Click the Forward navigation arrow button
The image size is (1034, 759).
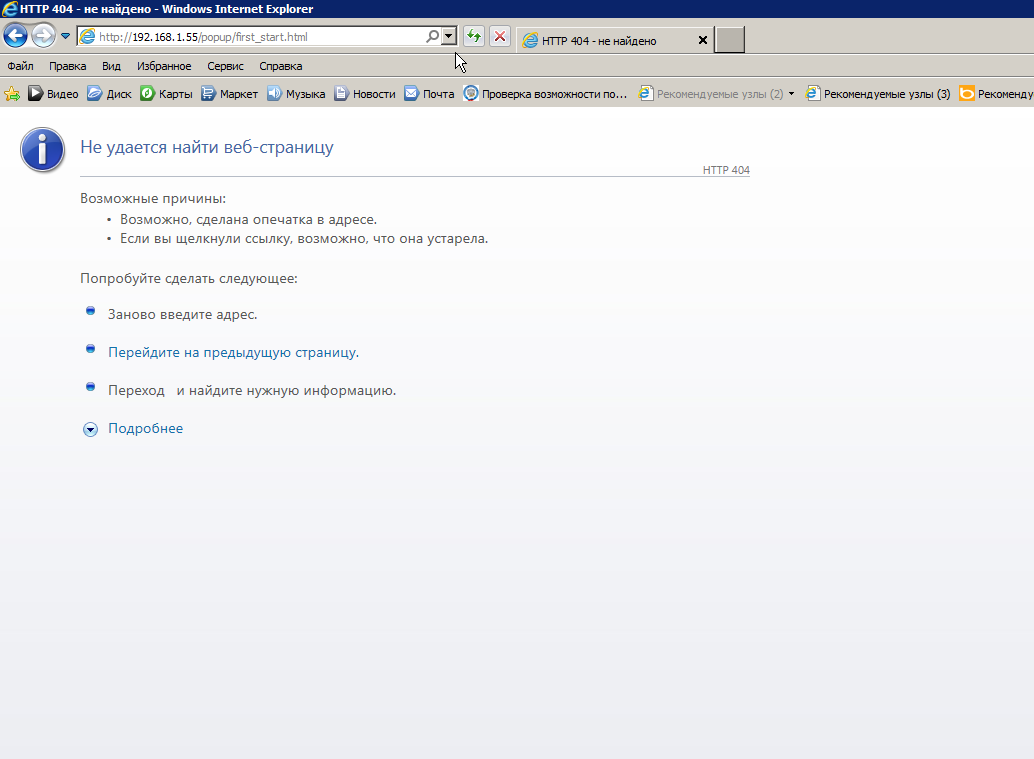44,36
